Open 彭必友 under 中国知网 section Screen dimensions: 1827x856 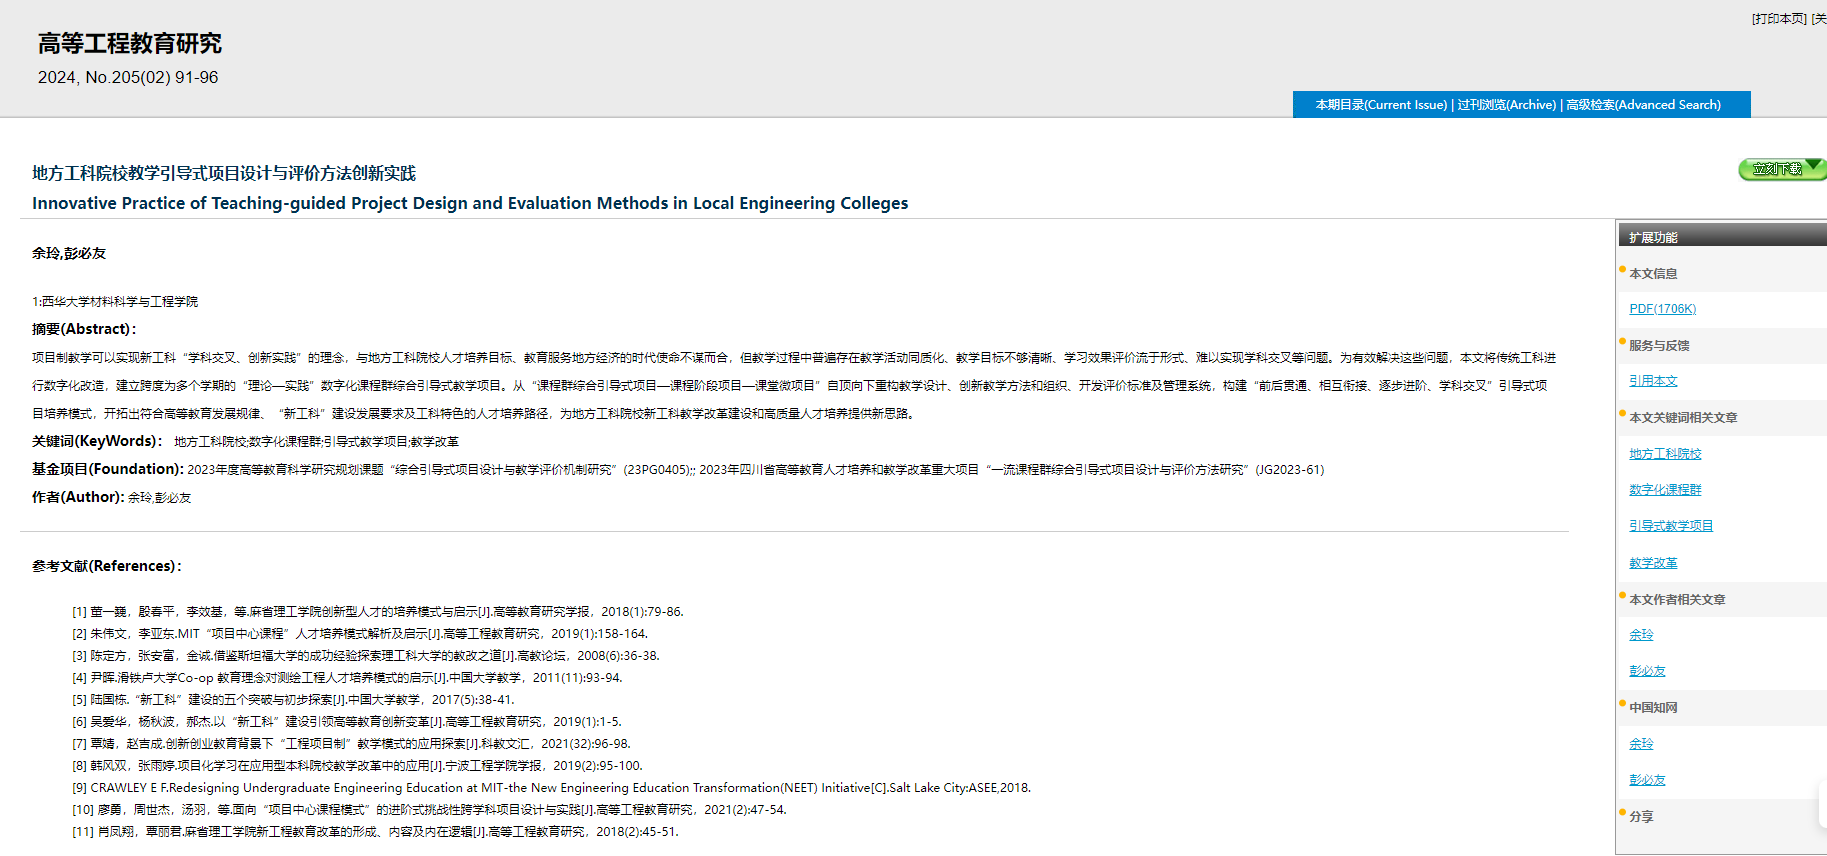pyautogui.click(x=1647, y=780)
